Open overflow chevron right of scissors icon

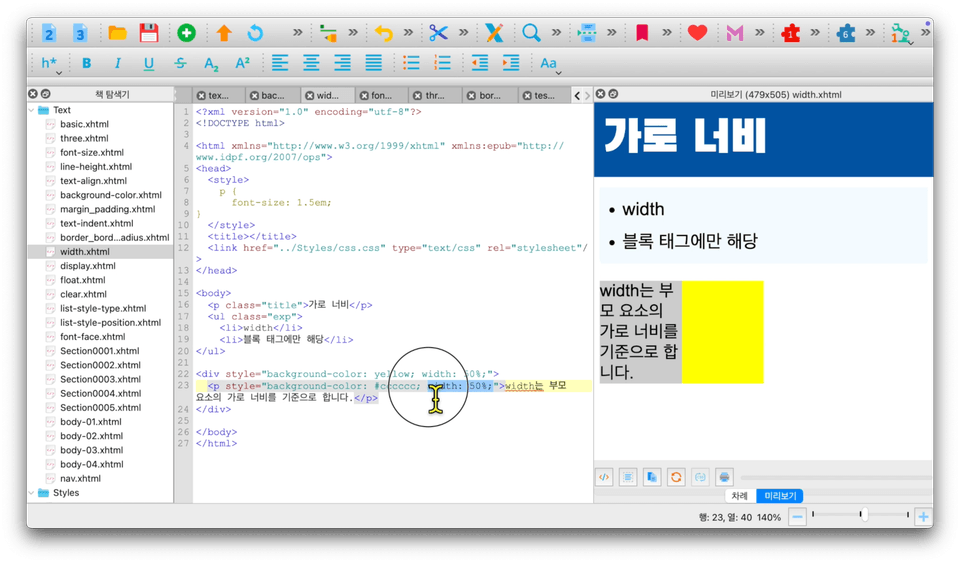pyautogui.click(x=463, y=32)
